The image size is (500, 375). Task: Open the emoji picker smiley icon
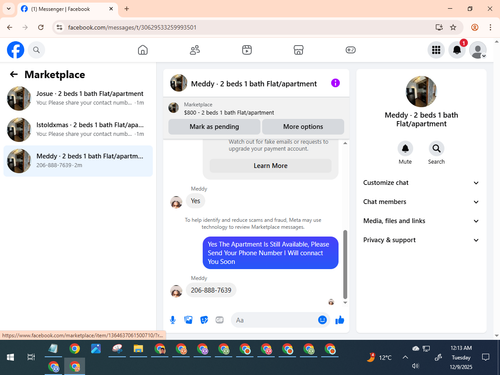322,320
